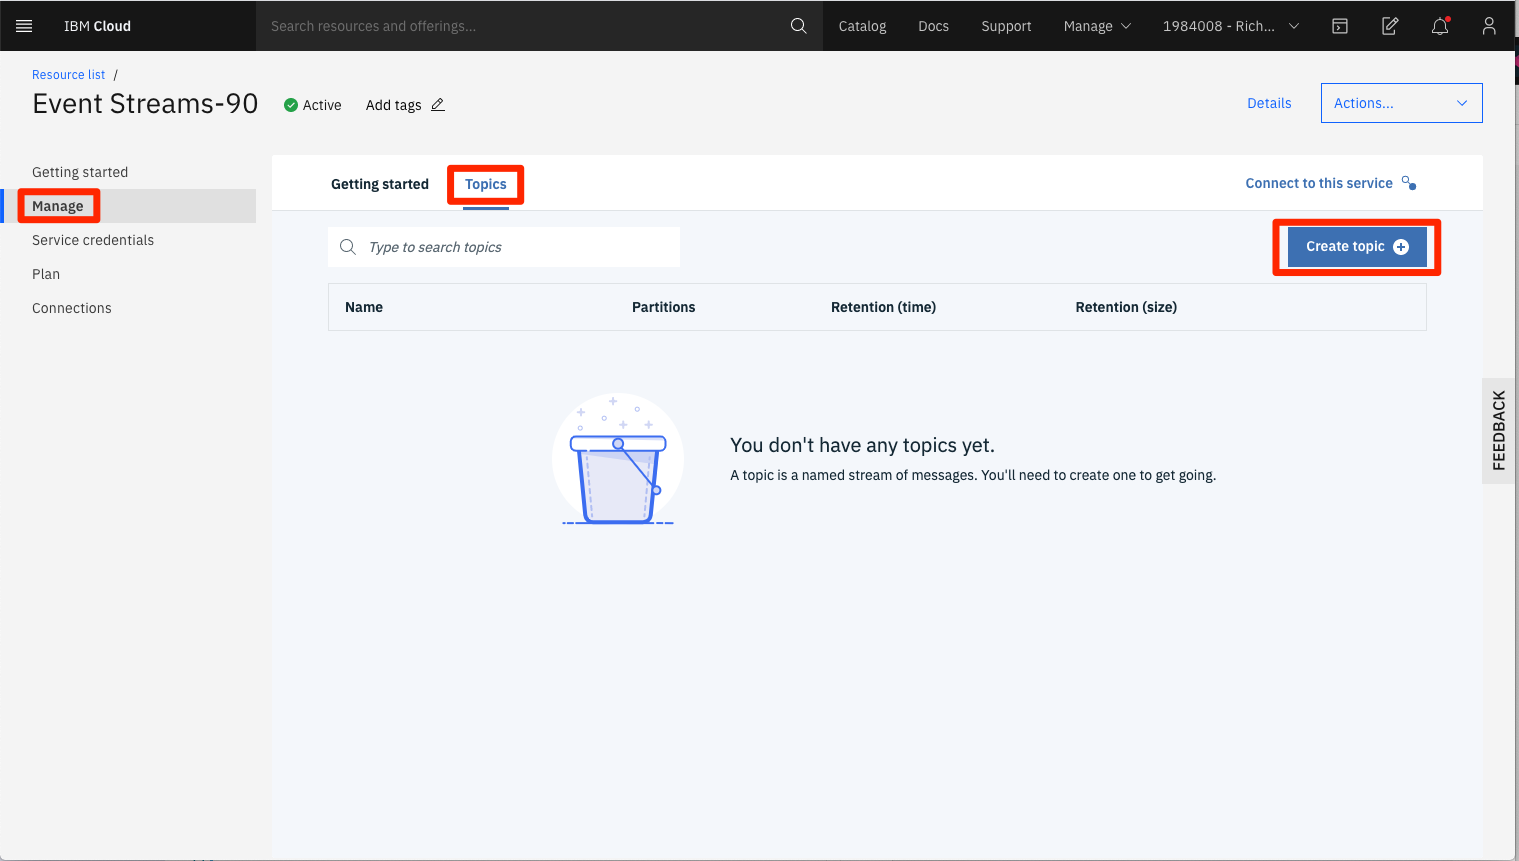
Task: Expand the Manage dropdown in the header
Action: coord(1097,26)
